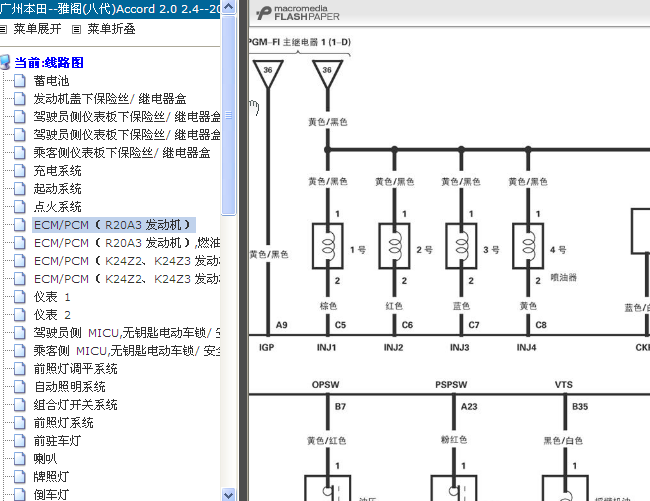Click page icon beside 乘客侧 MICU
Image resolution: width=650 pixels, height=501 pixels.
tap(19, 351)
